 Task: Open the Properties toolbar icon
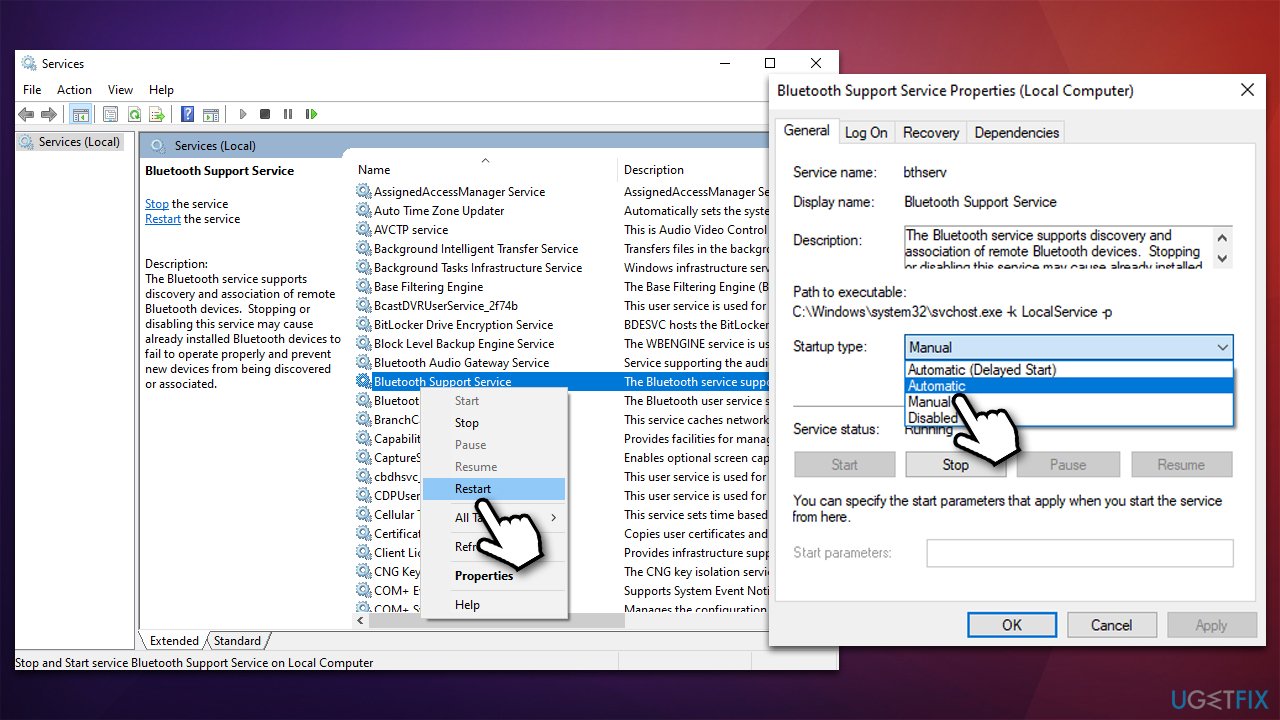110,115
